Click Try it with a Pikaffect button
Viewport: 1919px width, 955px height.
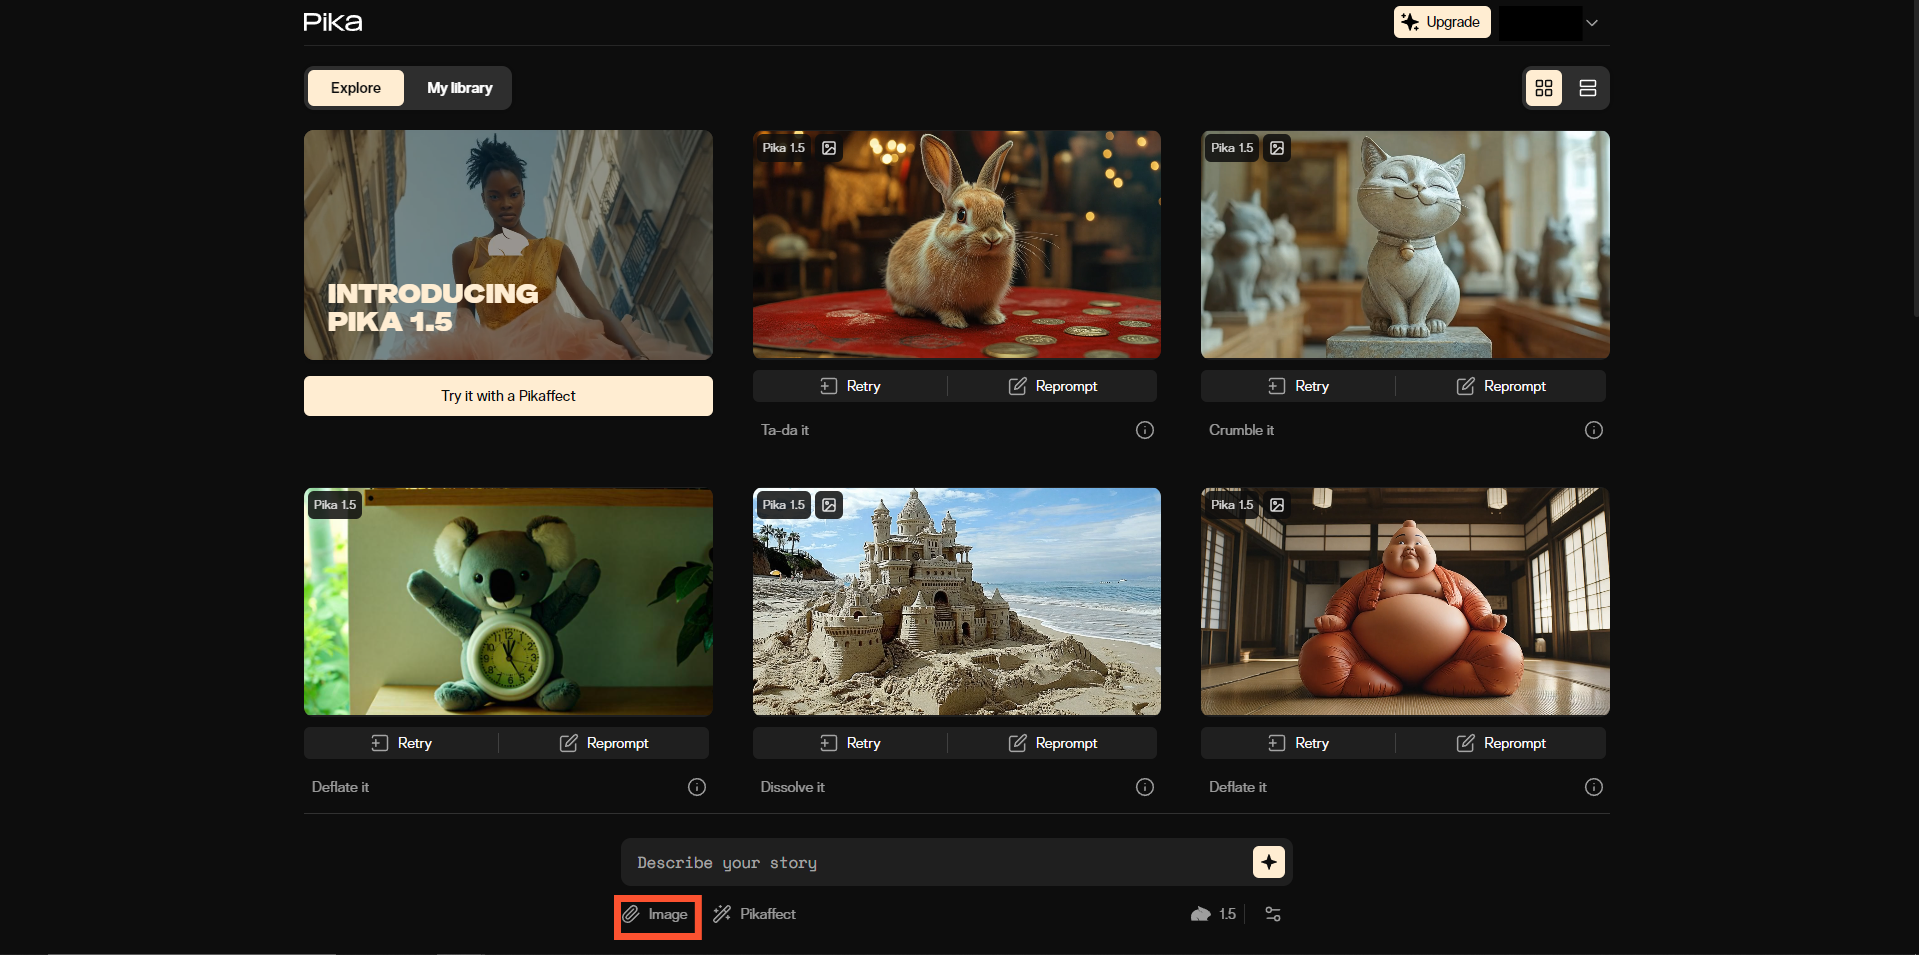coord(508,396)
